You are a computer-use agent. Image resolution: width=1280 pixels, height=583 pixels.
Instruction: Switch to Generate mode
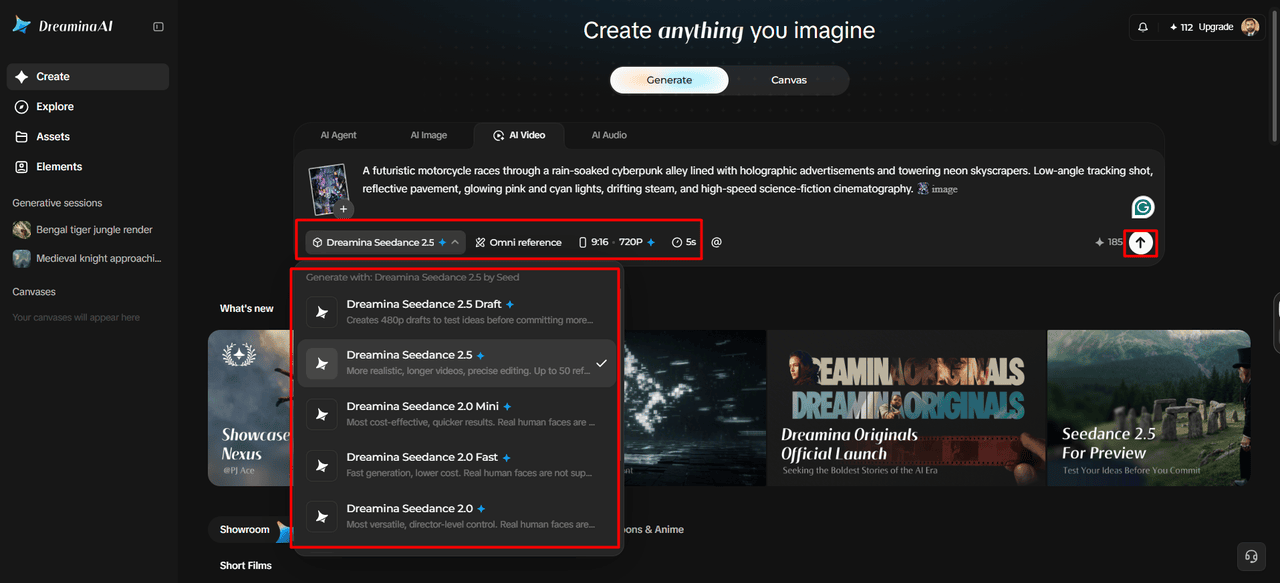tap(669, 80)
